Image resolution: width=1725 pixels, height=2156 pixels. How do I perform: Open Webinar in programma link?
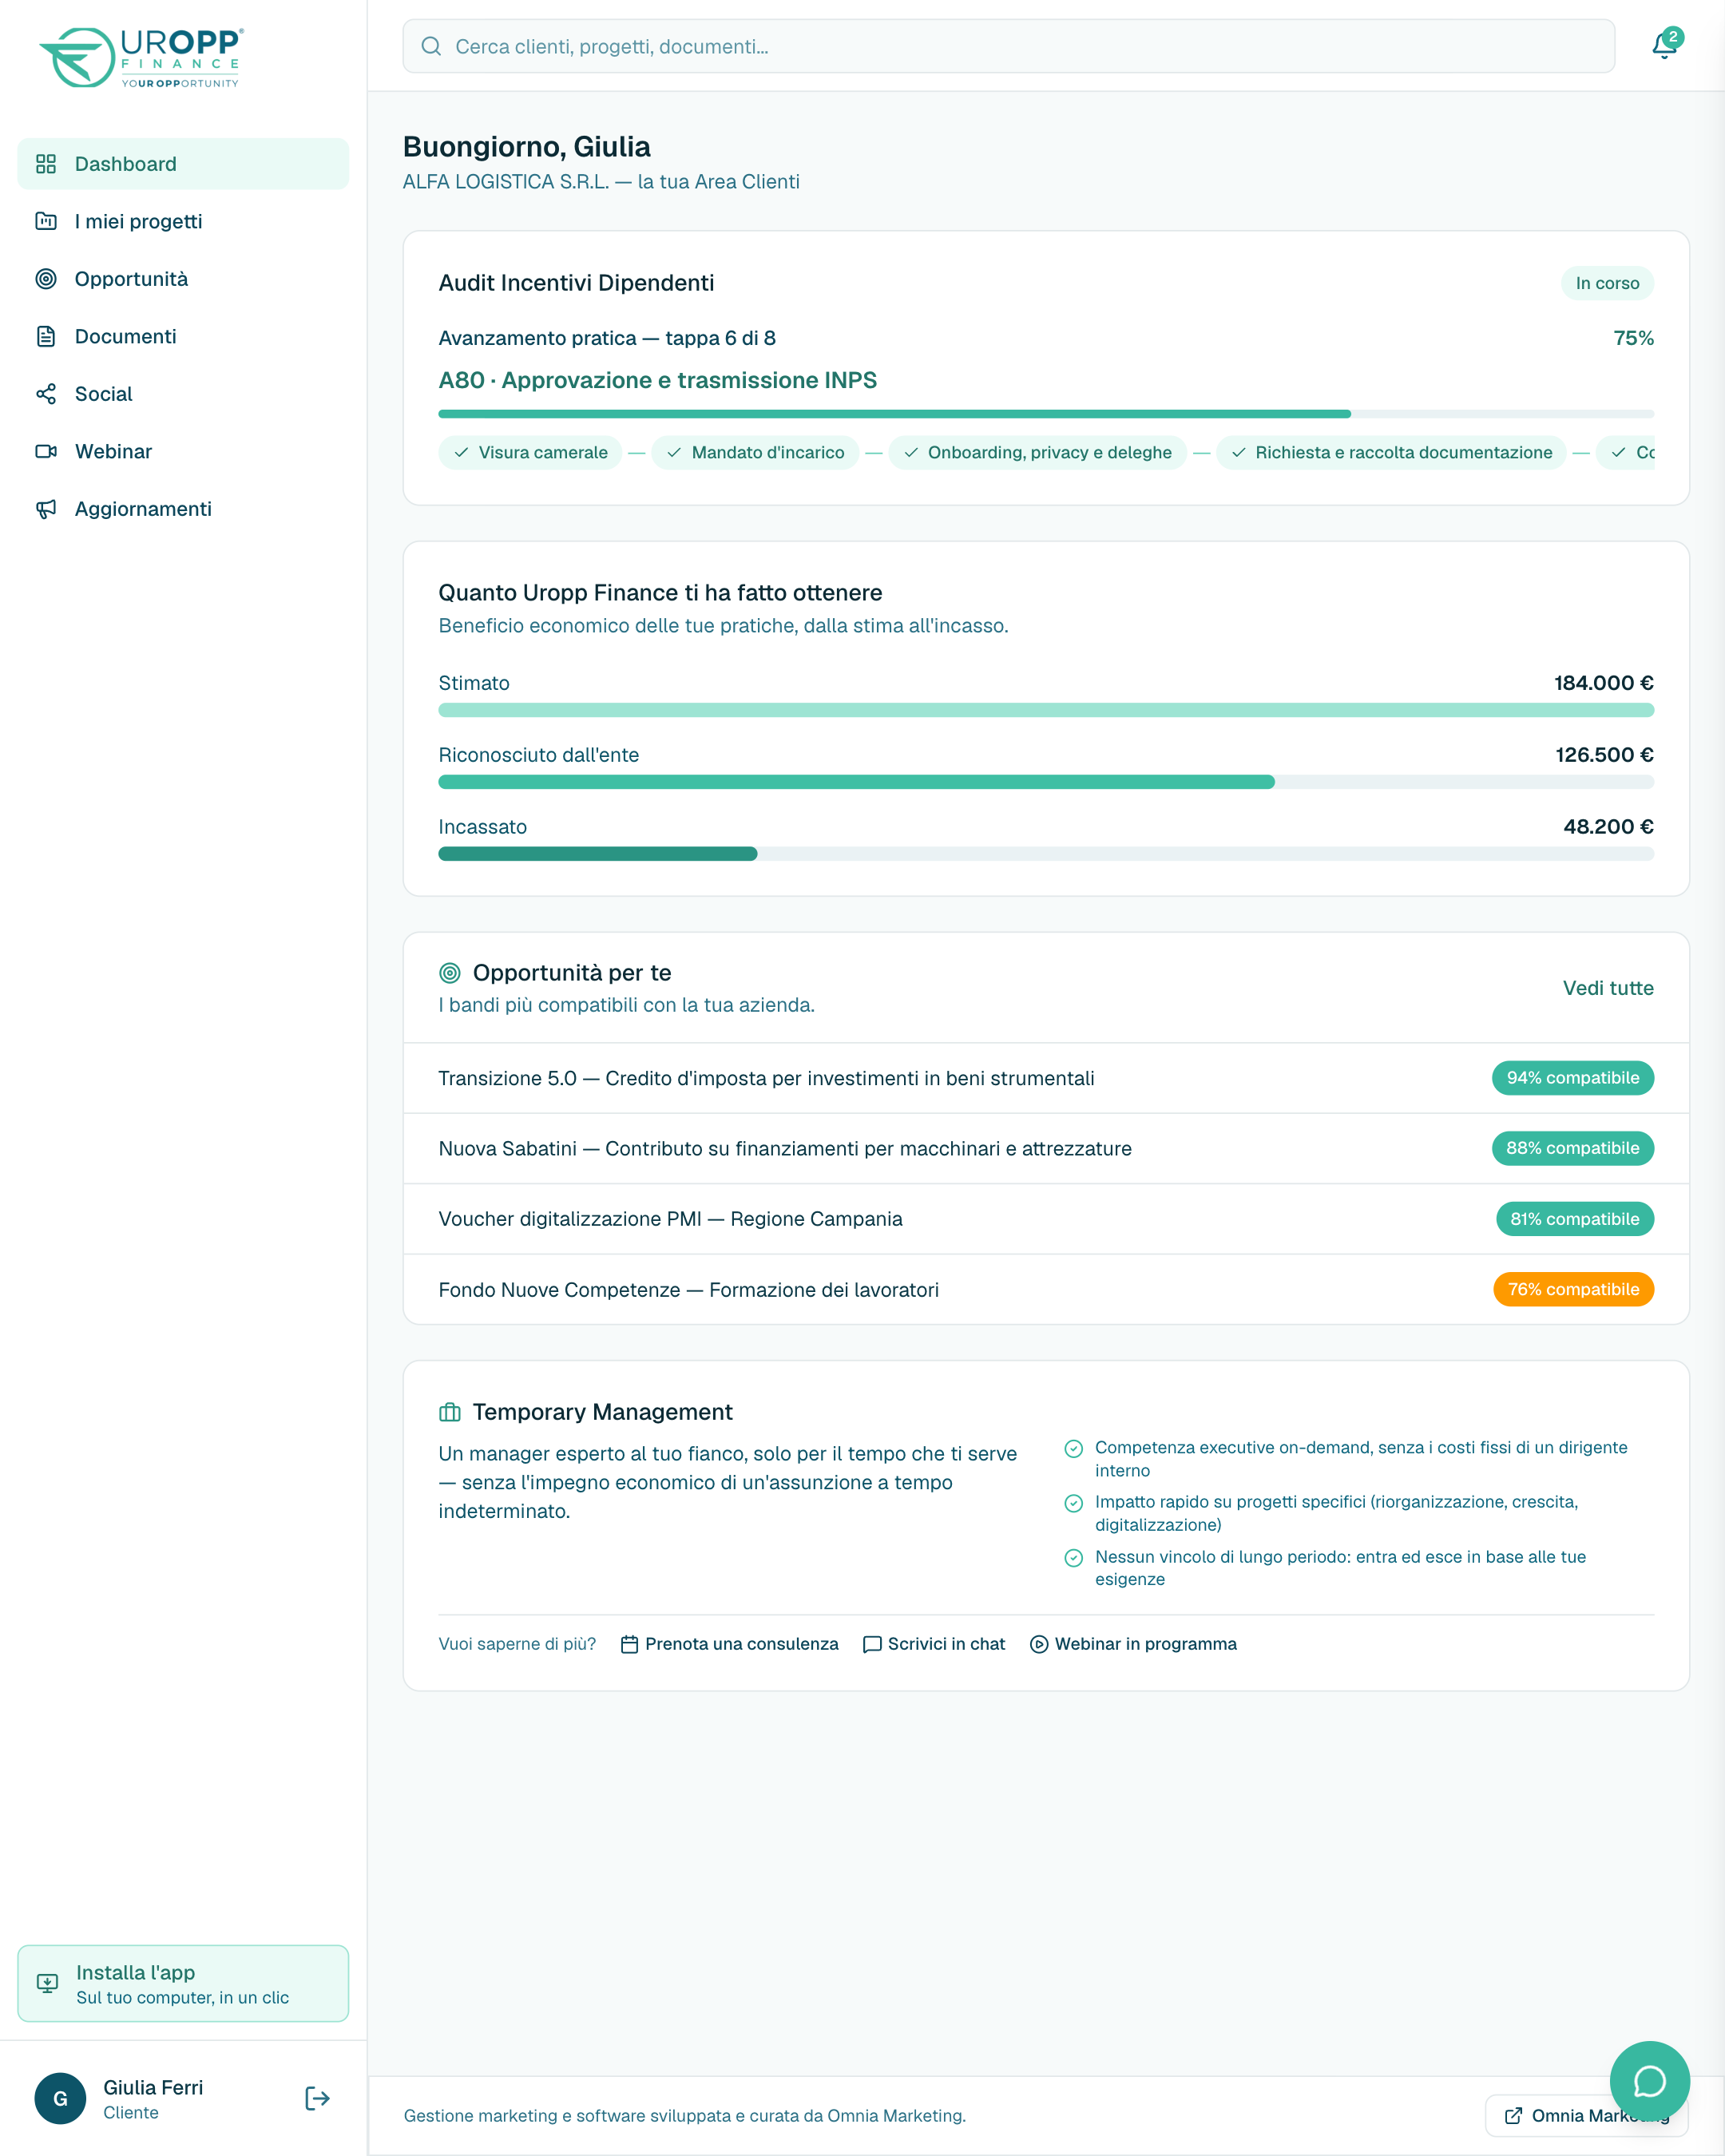coord(1133,1644)
